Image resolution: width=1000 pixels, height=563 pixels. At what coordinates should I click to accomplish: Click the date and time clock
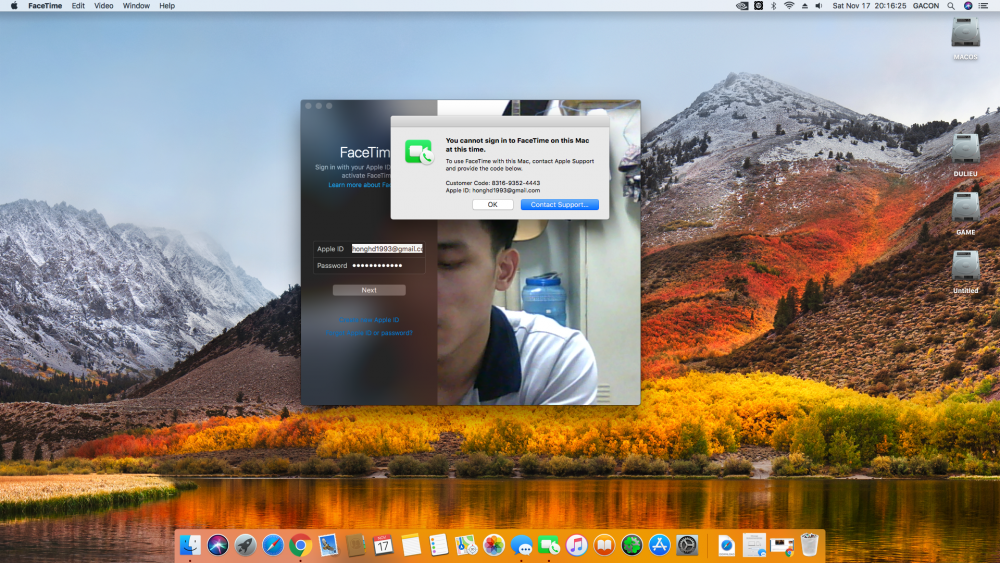click(x=869, y=6)
